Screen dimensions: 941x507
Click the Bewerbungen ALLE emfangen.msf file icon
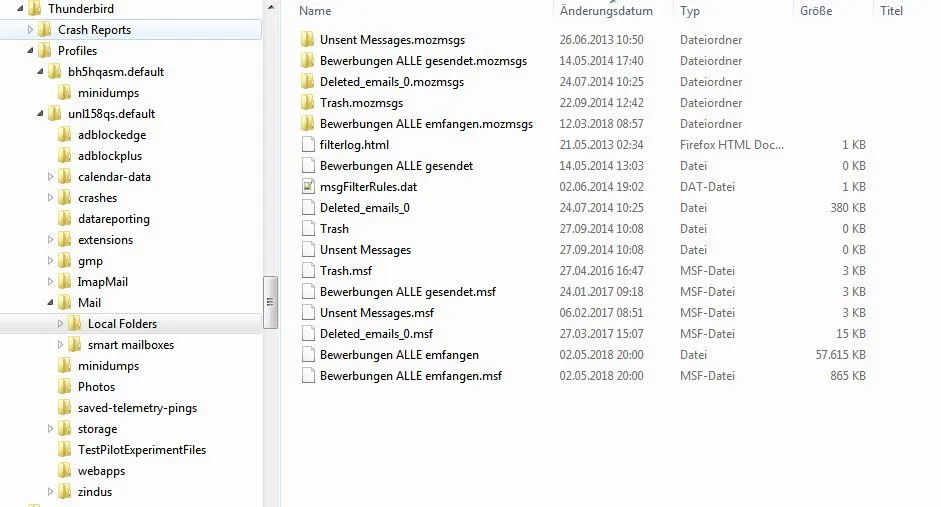(x=308, y=376)
